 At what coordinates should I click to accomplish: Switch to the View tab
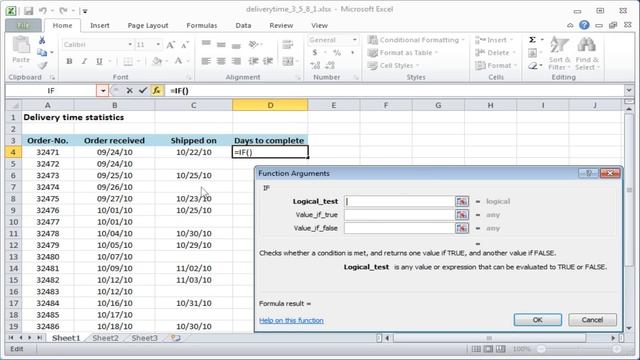[319, 25]
